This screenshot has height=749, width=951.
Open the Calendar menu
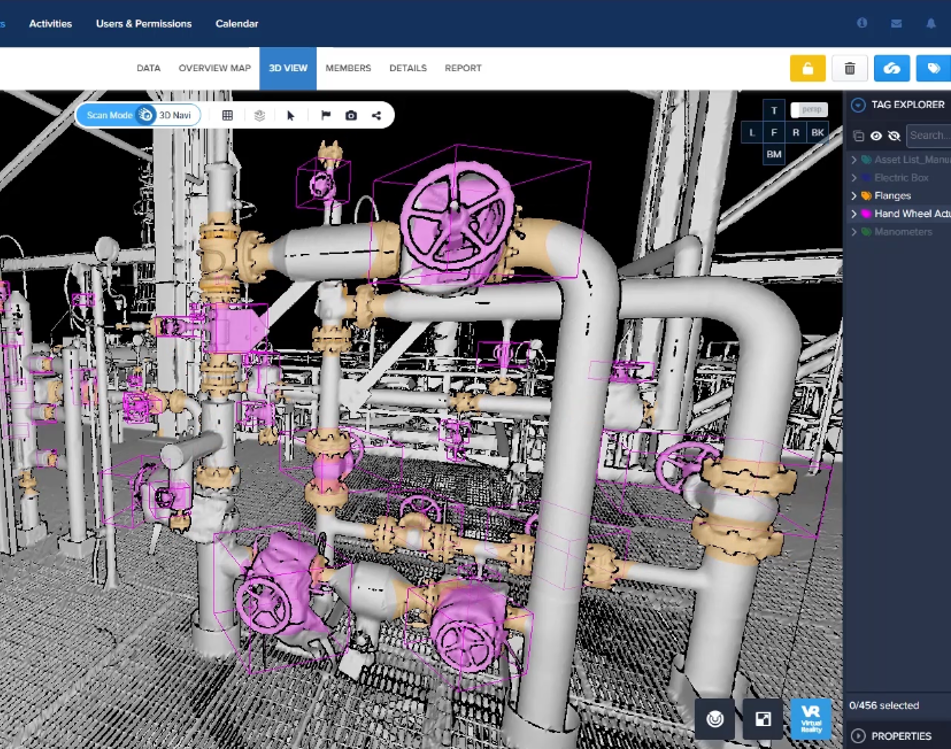click(237, 24)
